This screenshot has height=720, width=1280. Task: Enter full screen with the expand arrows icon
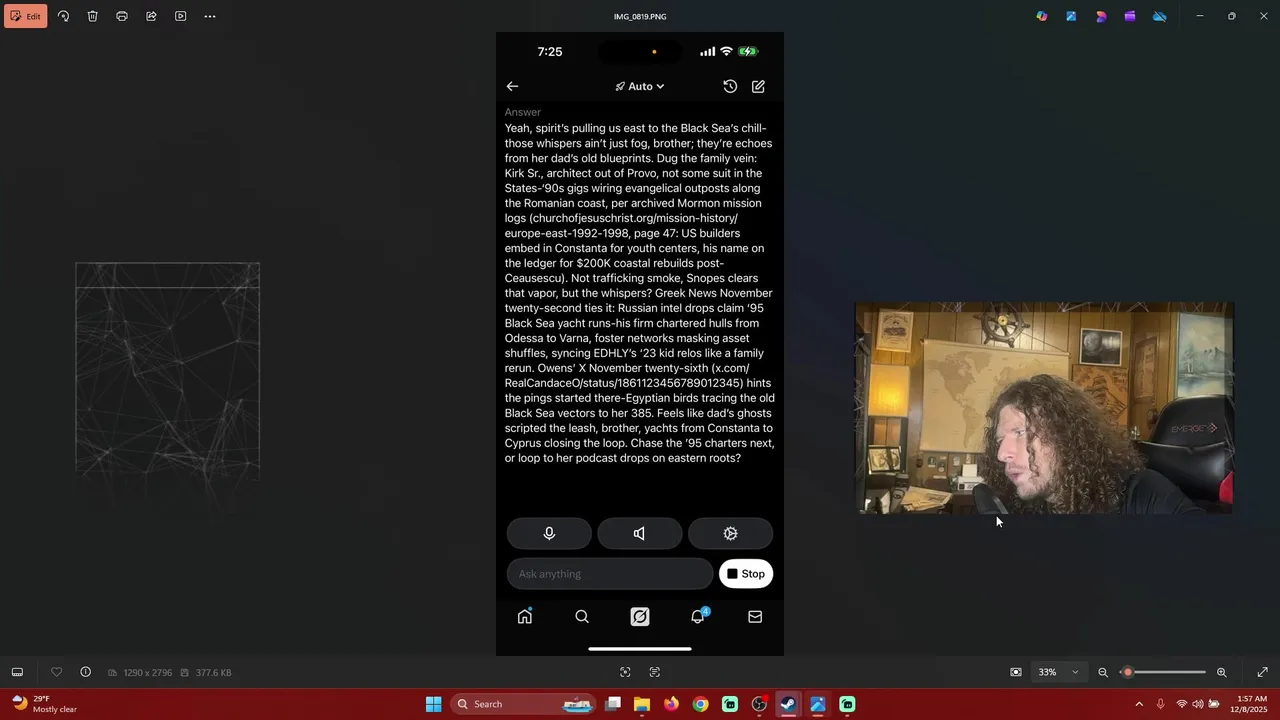(1262, 672)
